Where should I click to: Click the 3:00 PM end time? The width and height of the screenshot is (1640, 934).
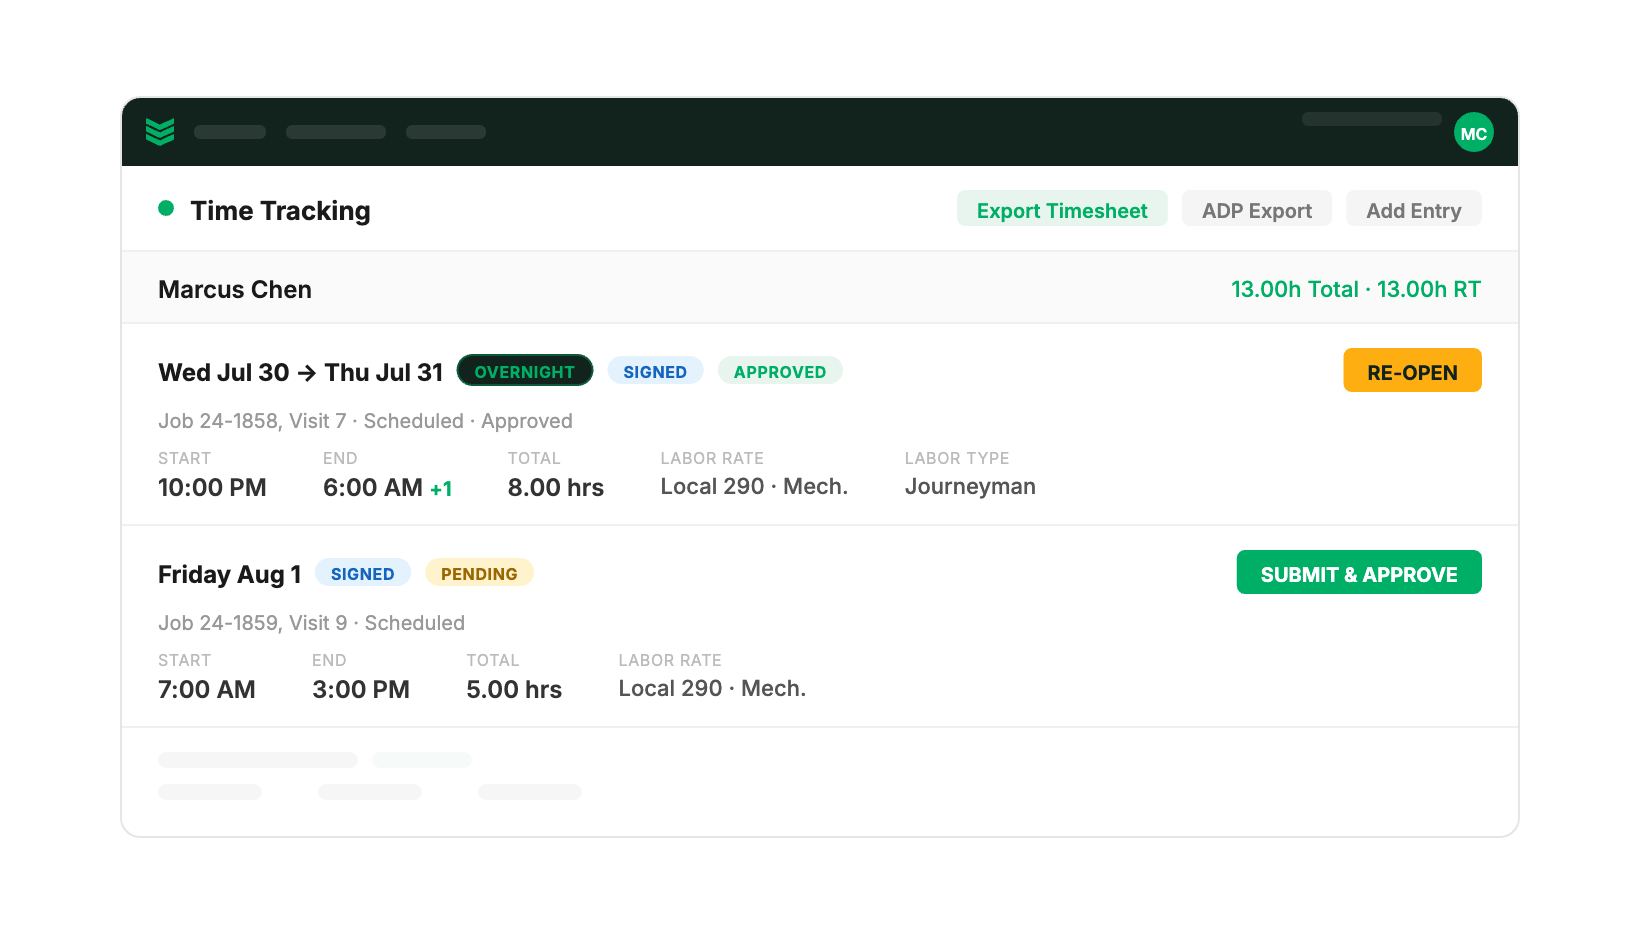361,689
